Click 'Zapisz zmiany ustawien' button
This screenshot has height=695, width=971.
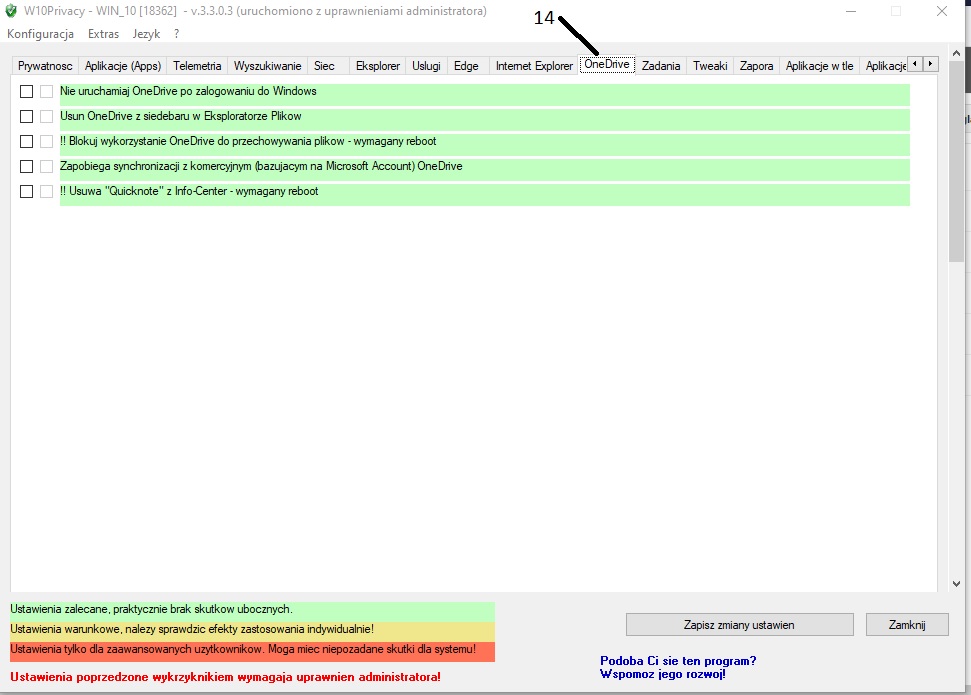click(739, 625)
